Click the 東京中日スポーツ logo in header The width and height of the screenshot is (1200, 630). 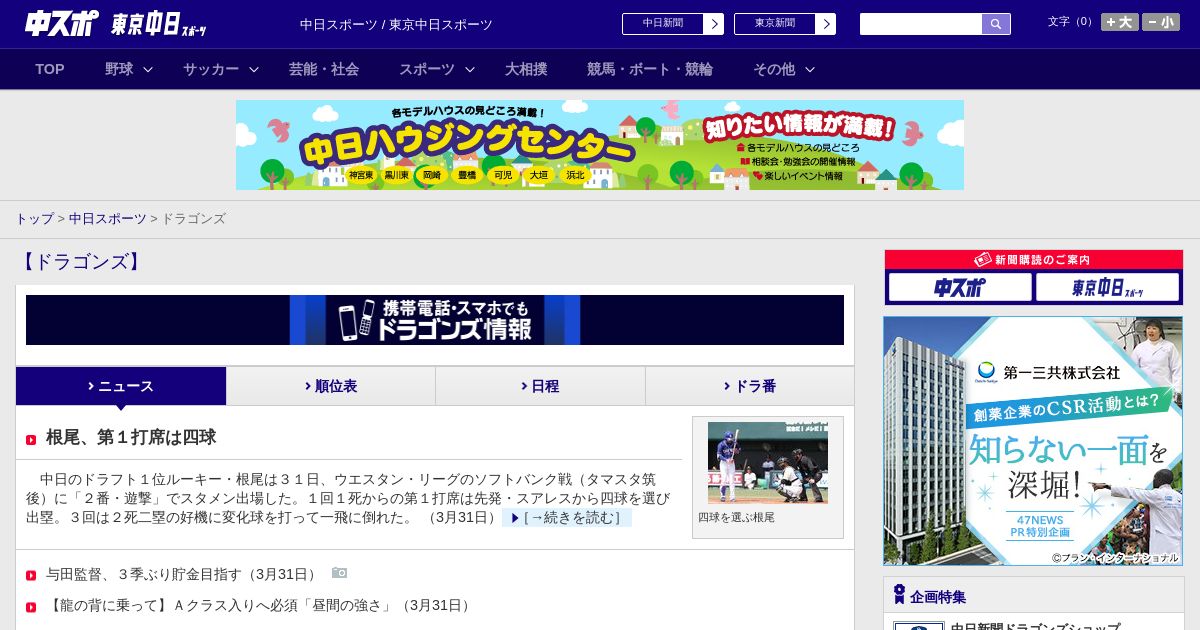[159, 24]
